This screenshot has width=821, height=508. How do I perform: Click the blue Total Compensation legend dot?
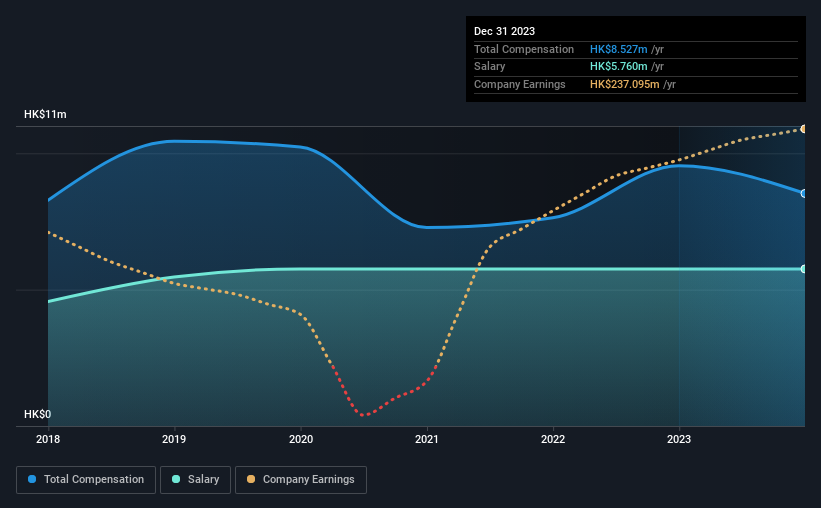tap(32, 479)
